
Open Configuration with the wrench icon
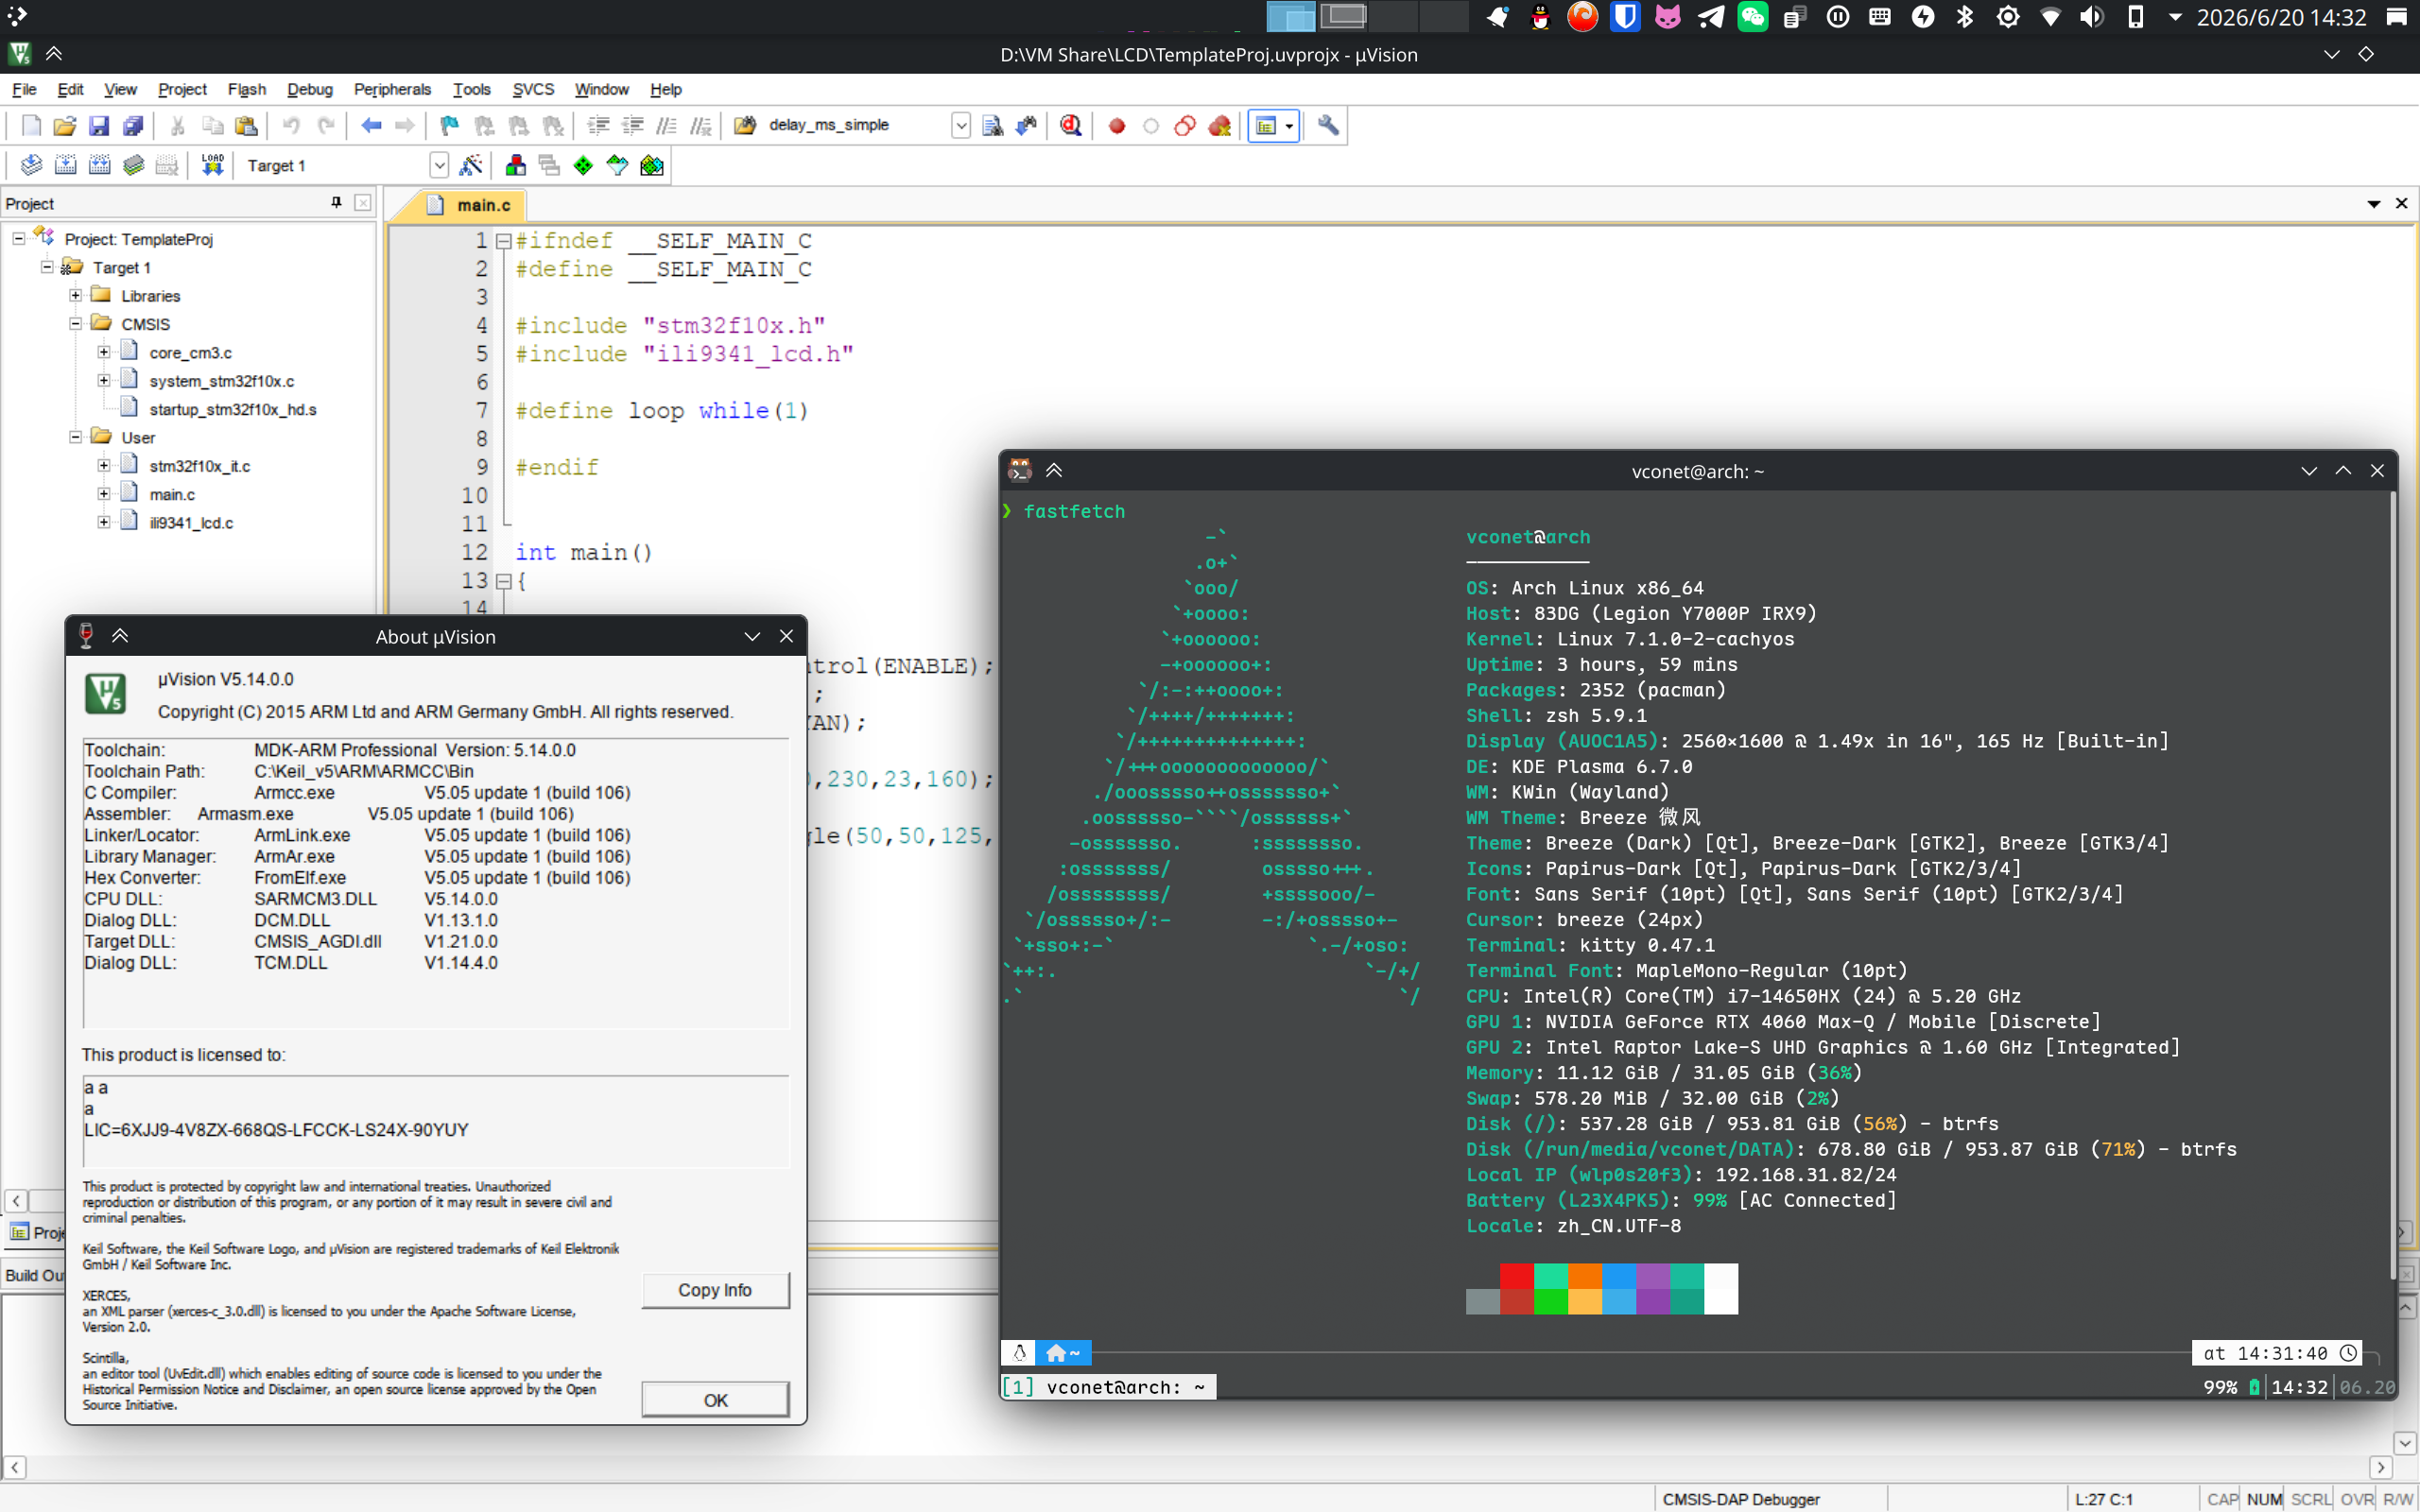pyautogui.click(x=1328, y=125)
